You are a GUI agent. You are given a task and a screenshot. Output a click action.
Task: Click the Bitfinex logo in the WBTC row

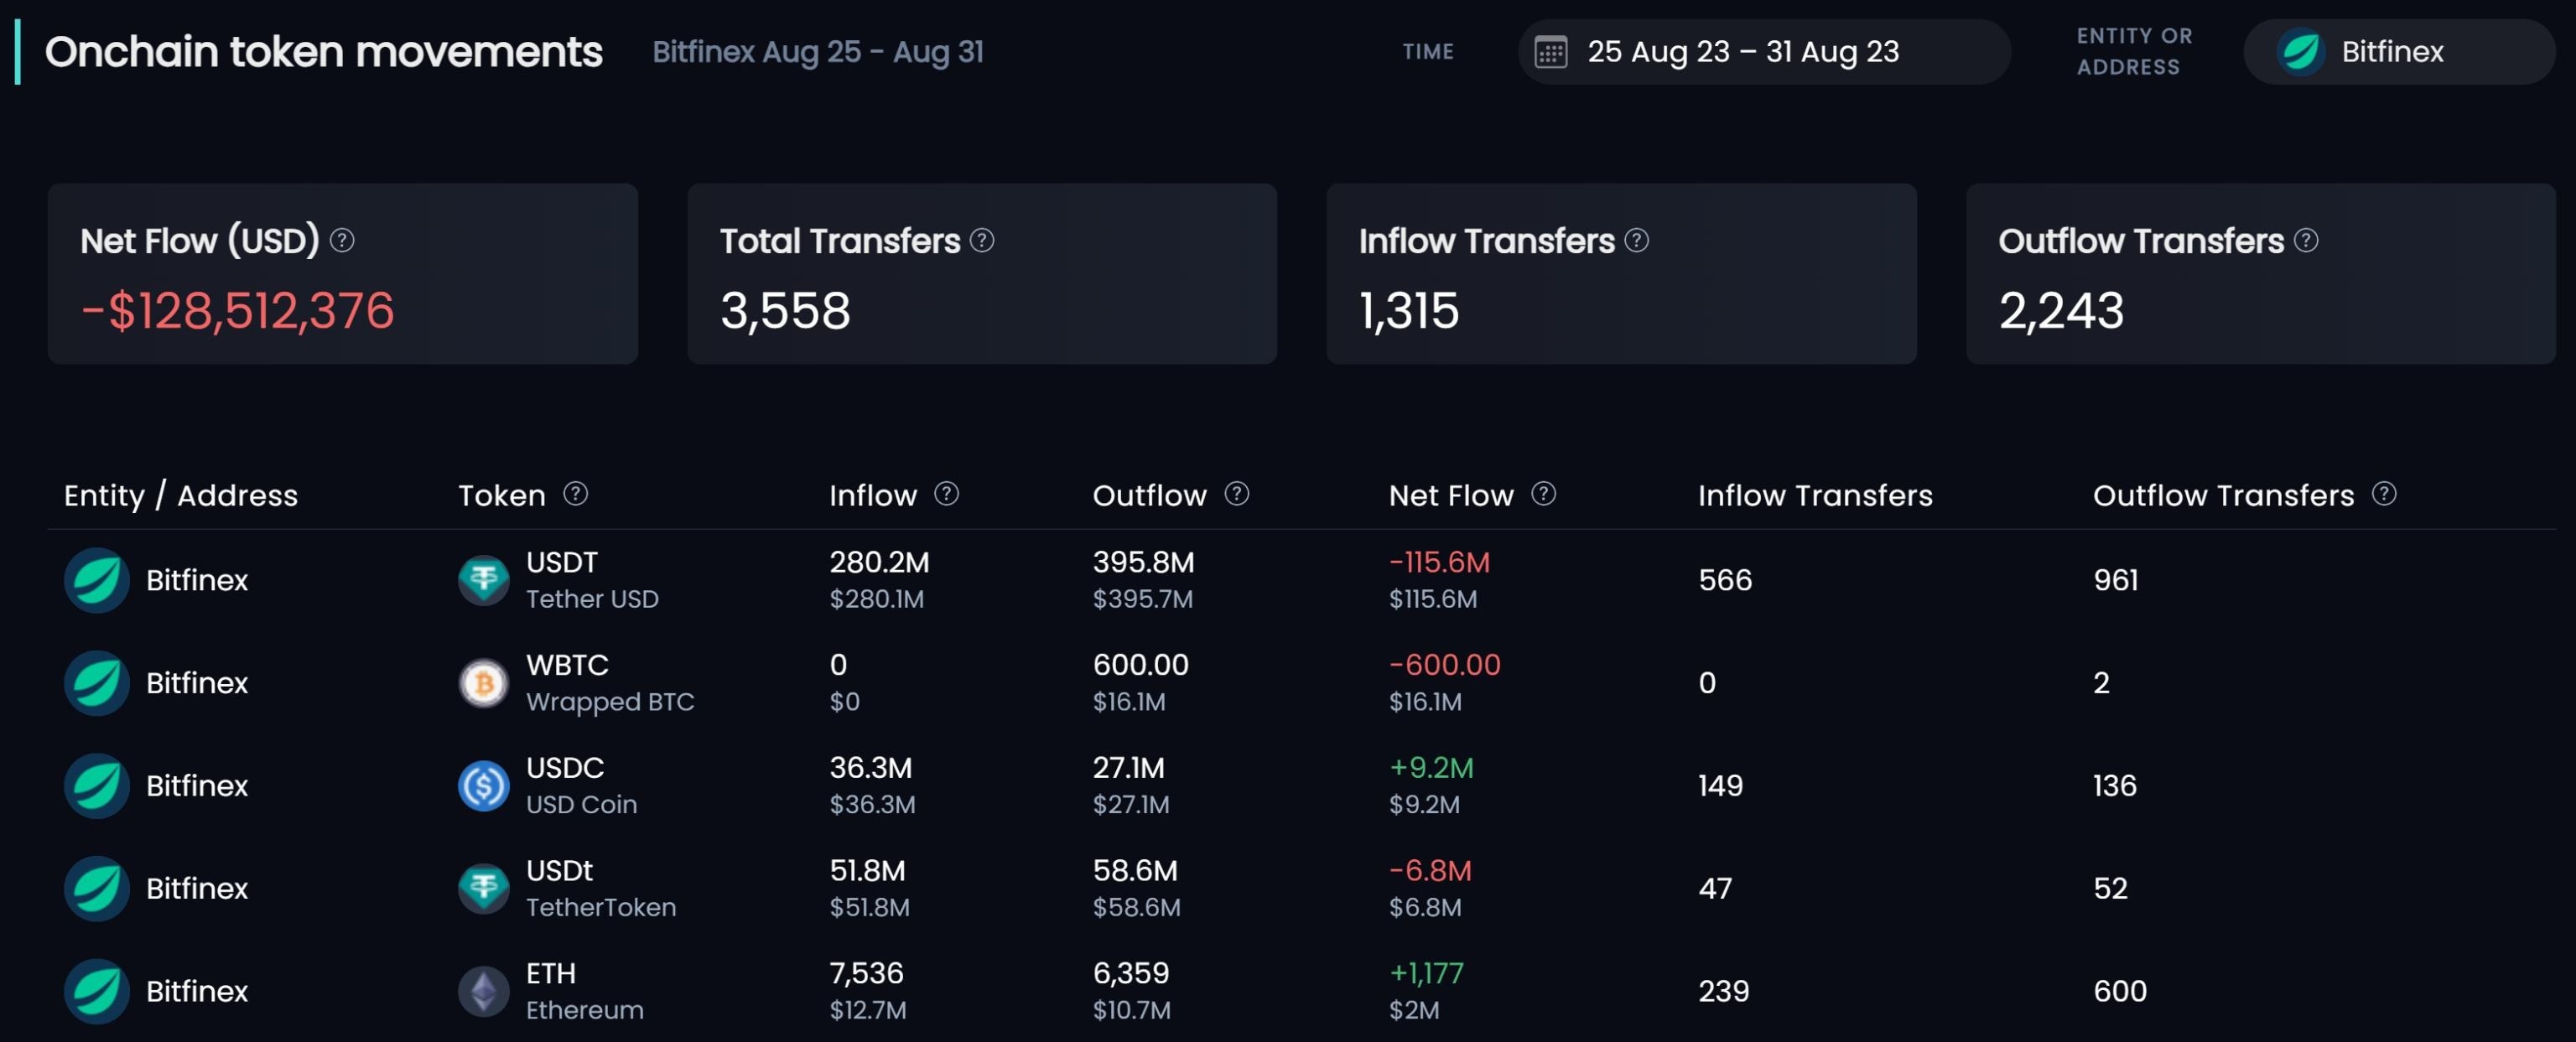click(x=97, y=683)
